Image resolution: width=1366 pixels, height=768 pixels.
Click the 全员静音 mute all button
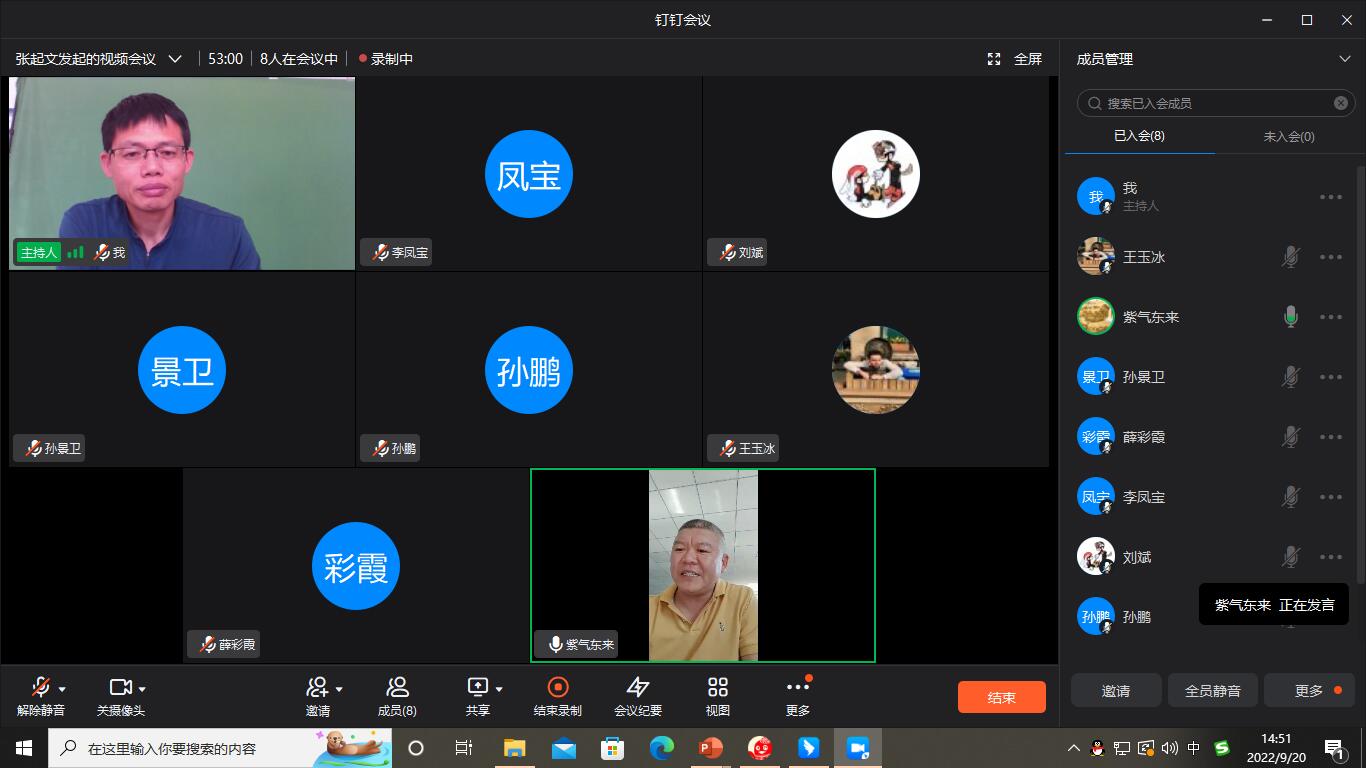point(1213,690)
